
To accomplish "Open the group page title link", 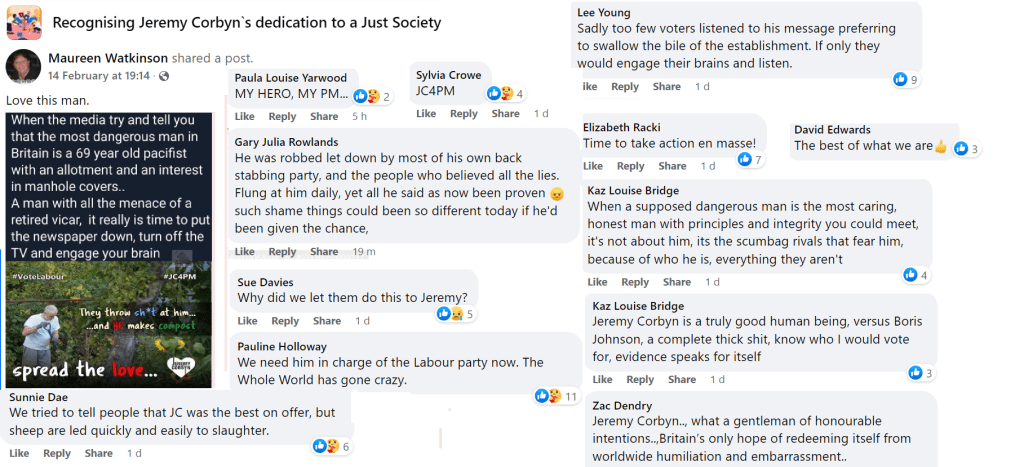I will point(246,21).
